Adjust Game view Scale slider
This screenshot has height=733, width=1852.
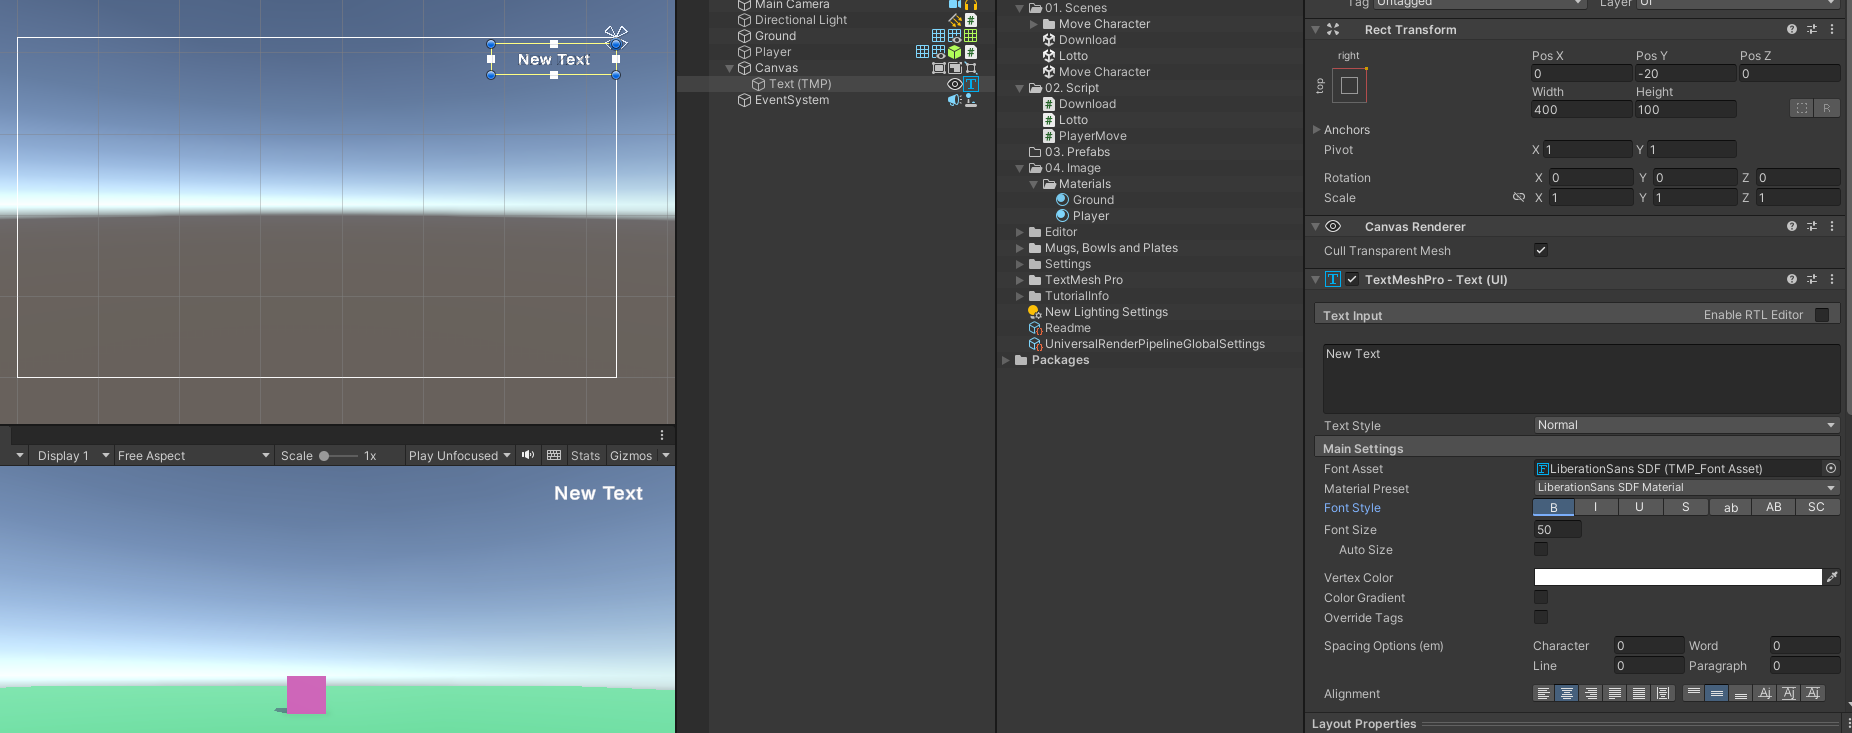pos(338,455)
